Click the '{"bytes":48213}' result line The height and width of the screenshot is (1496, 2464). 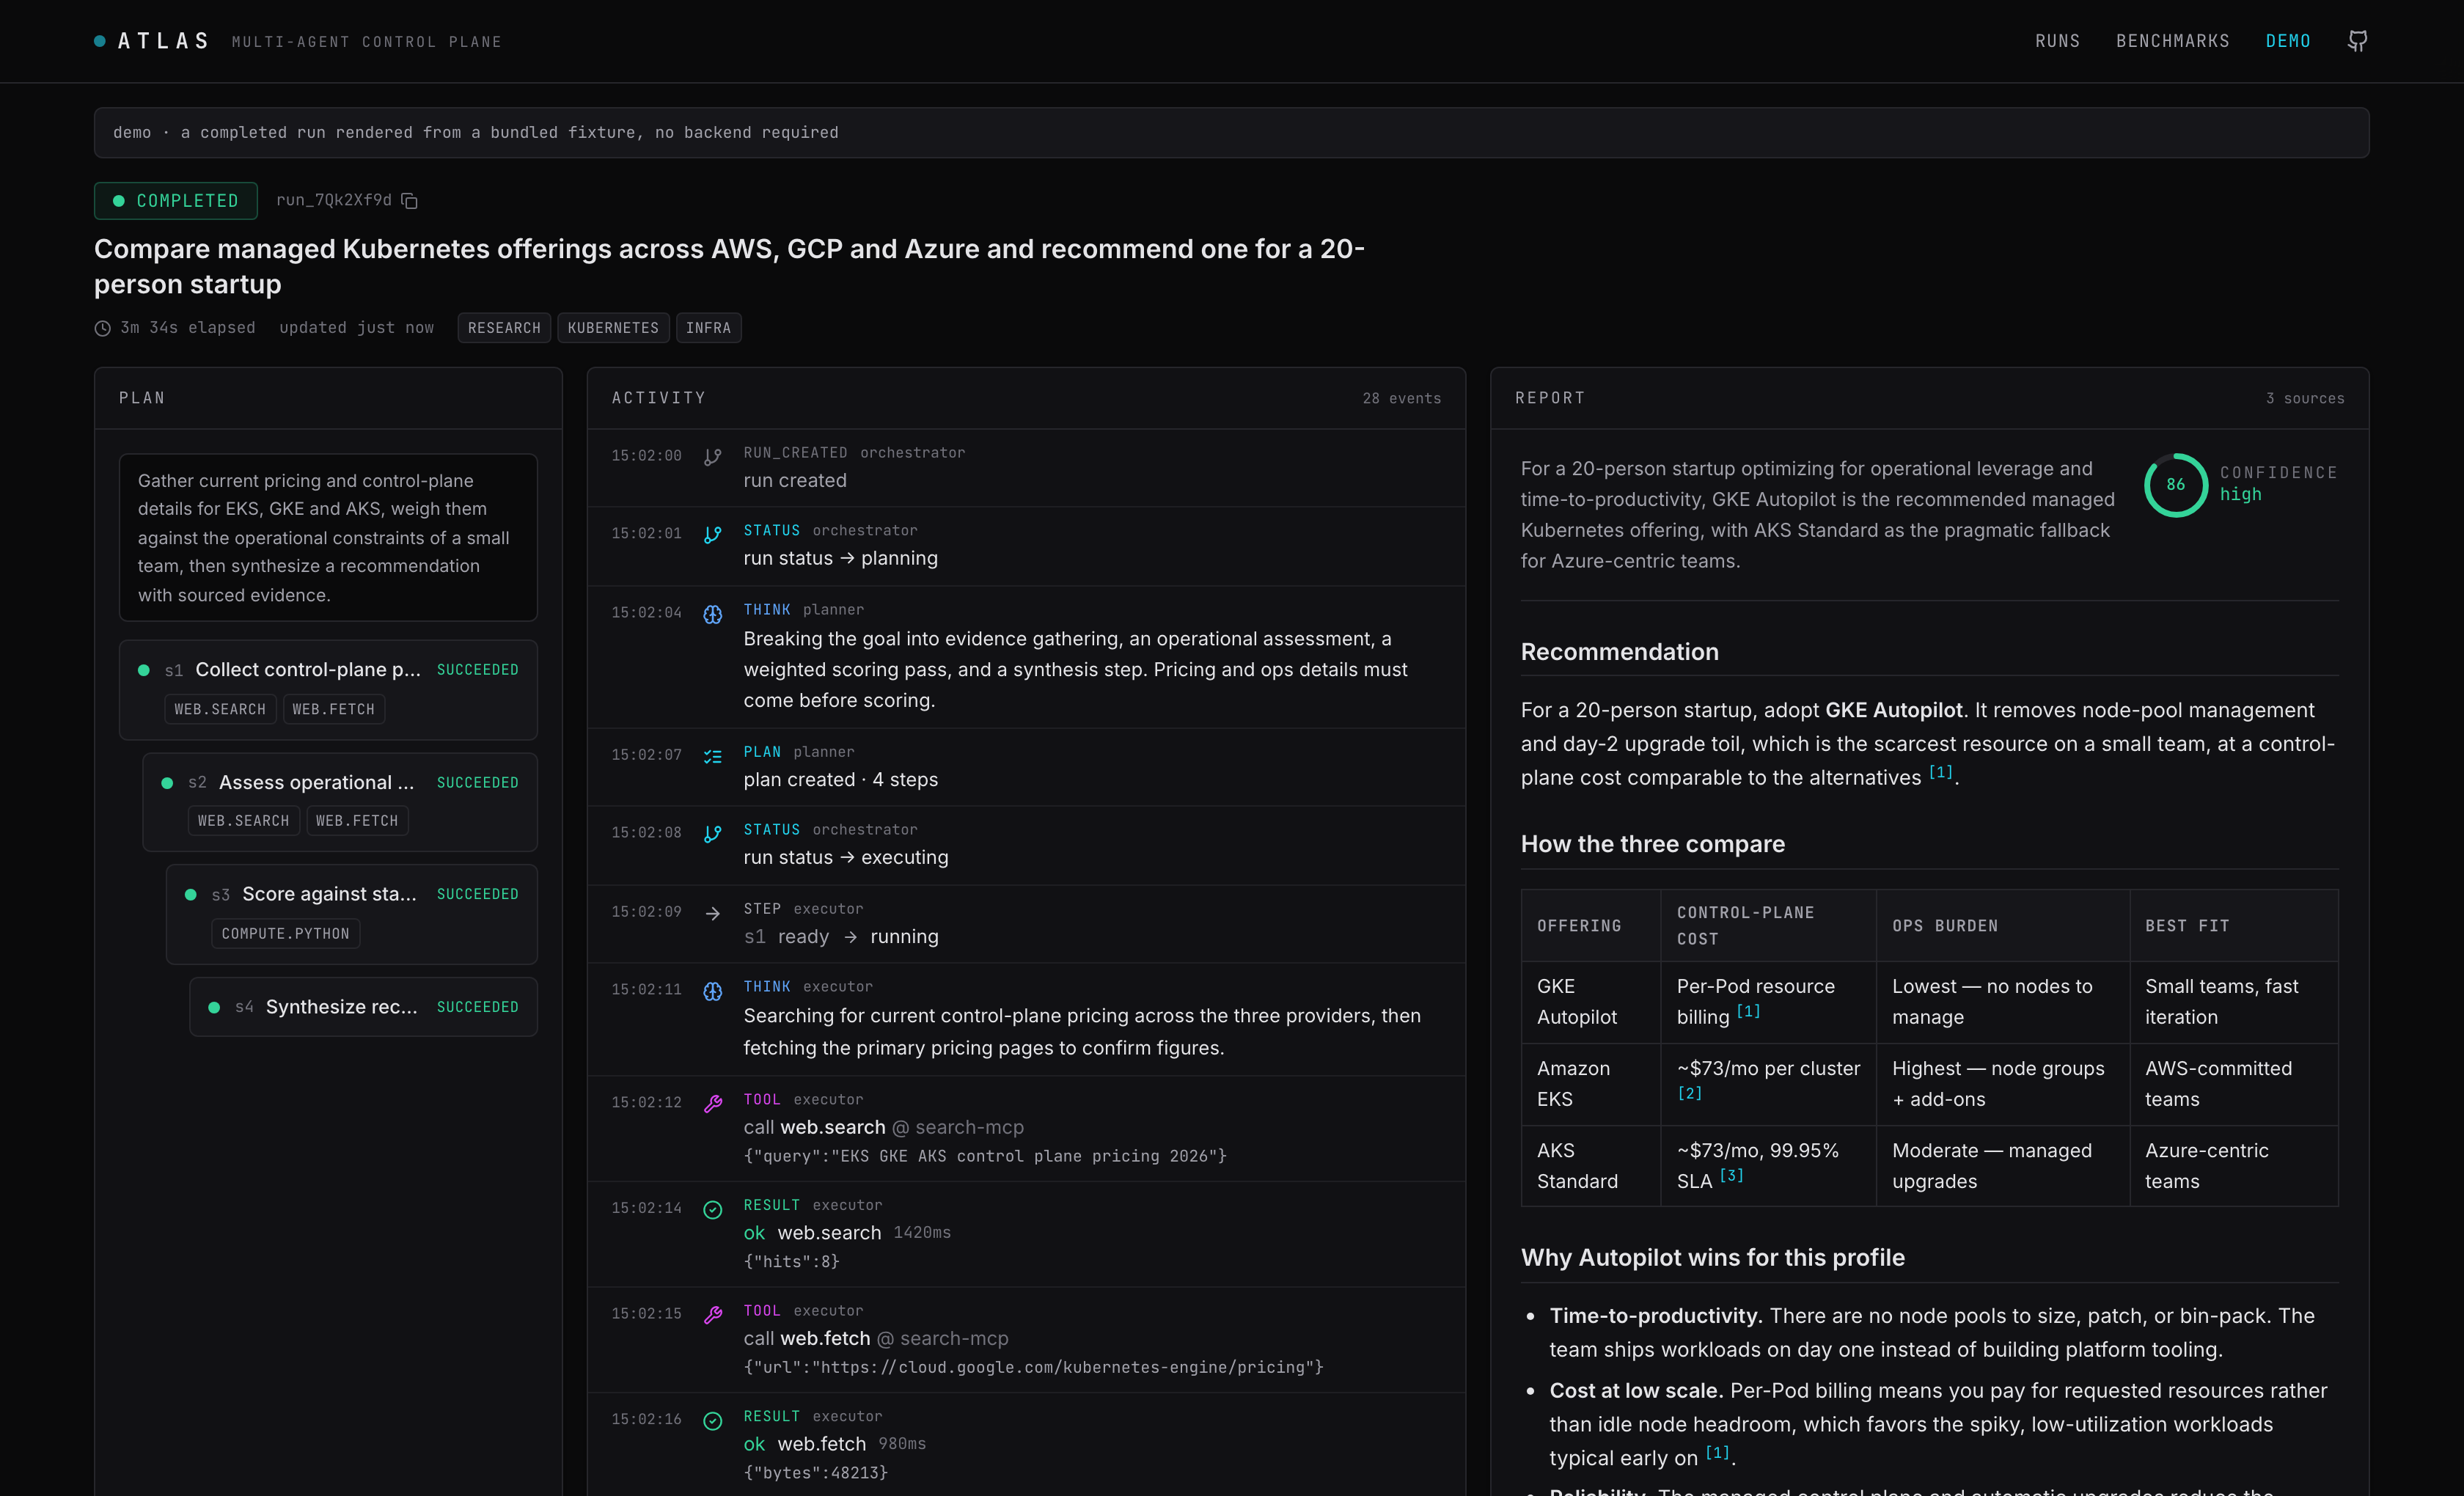coord(815,1472)
